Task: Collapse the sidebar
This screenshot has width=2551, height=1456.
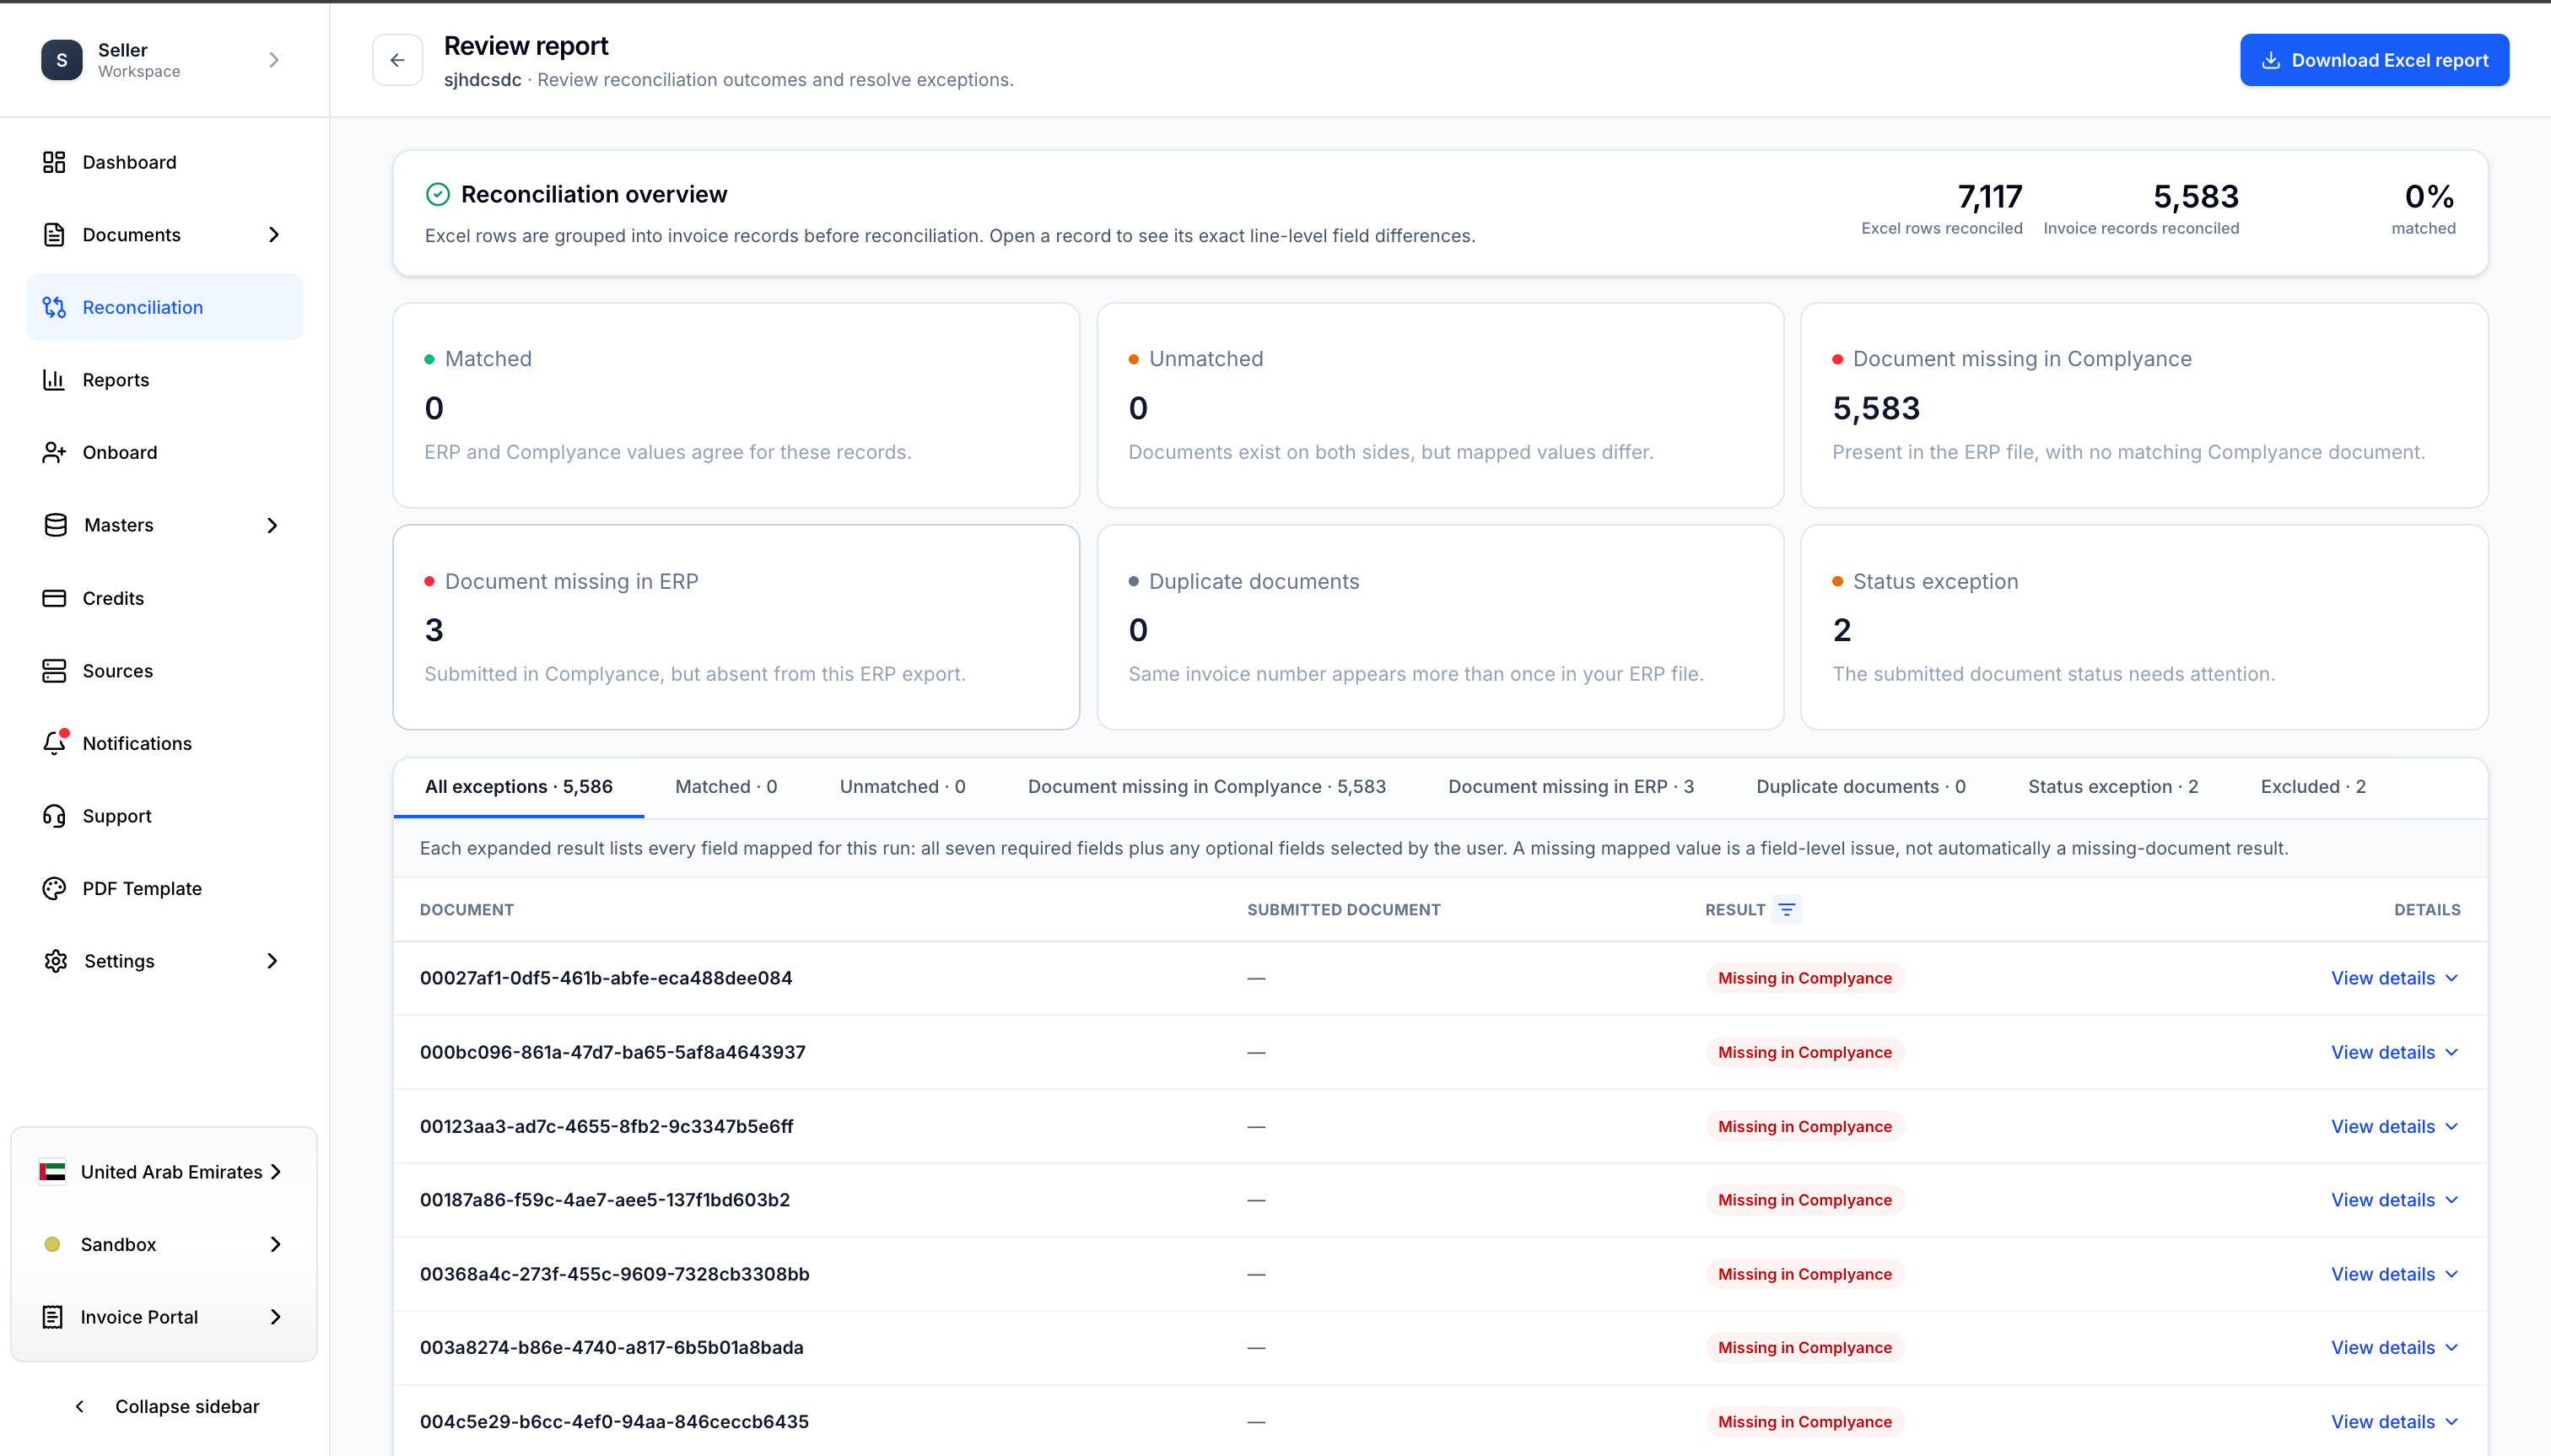Action: [x=167, y=1406]
